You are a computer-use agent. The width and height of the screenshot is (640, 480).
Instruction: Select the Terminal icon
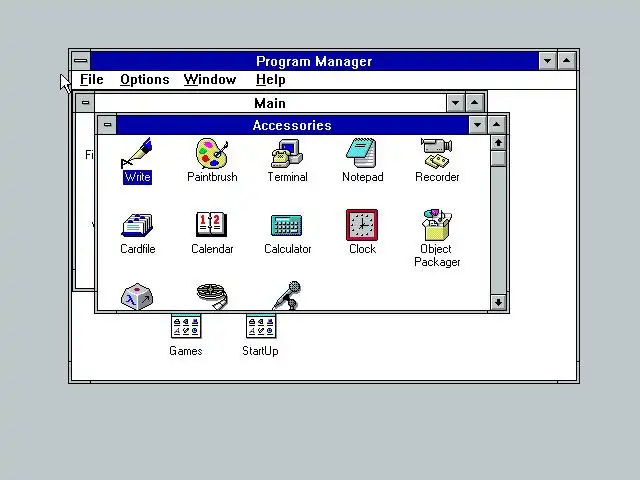[x=287, y=153]
